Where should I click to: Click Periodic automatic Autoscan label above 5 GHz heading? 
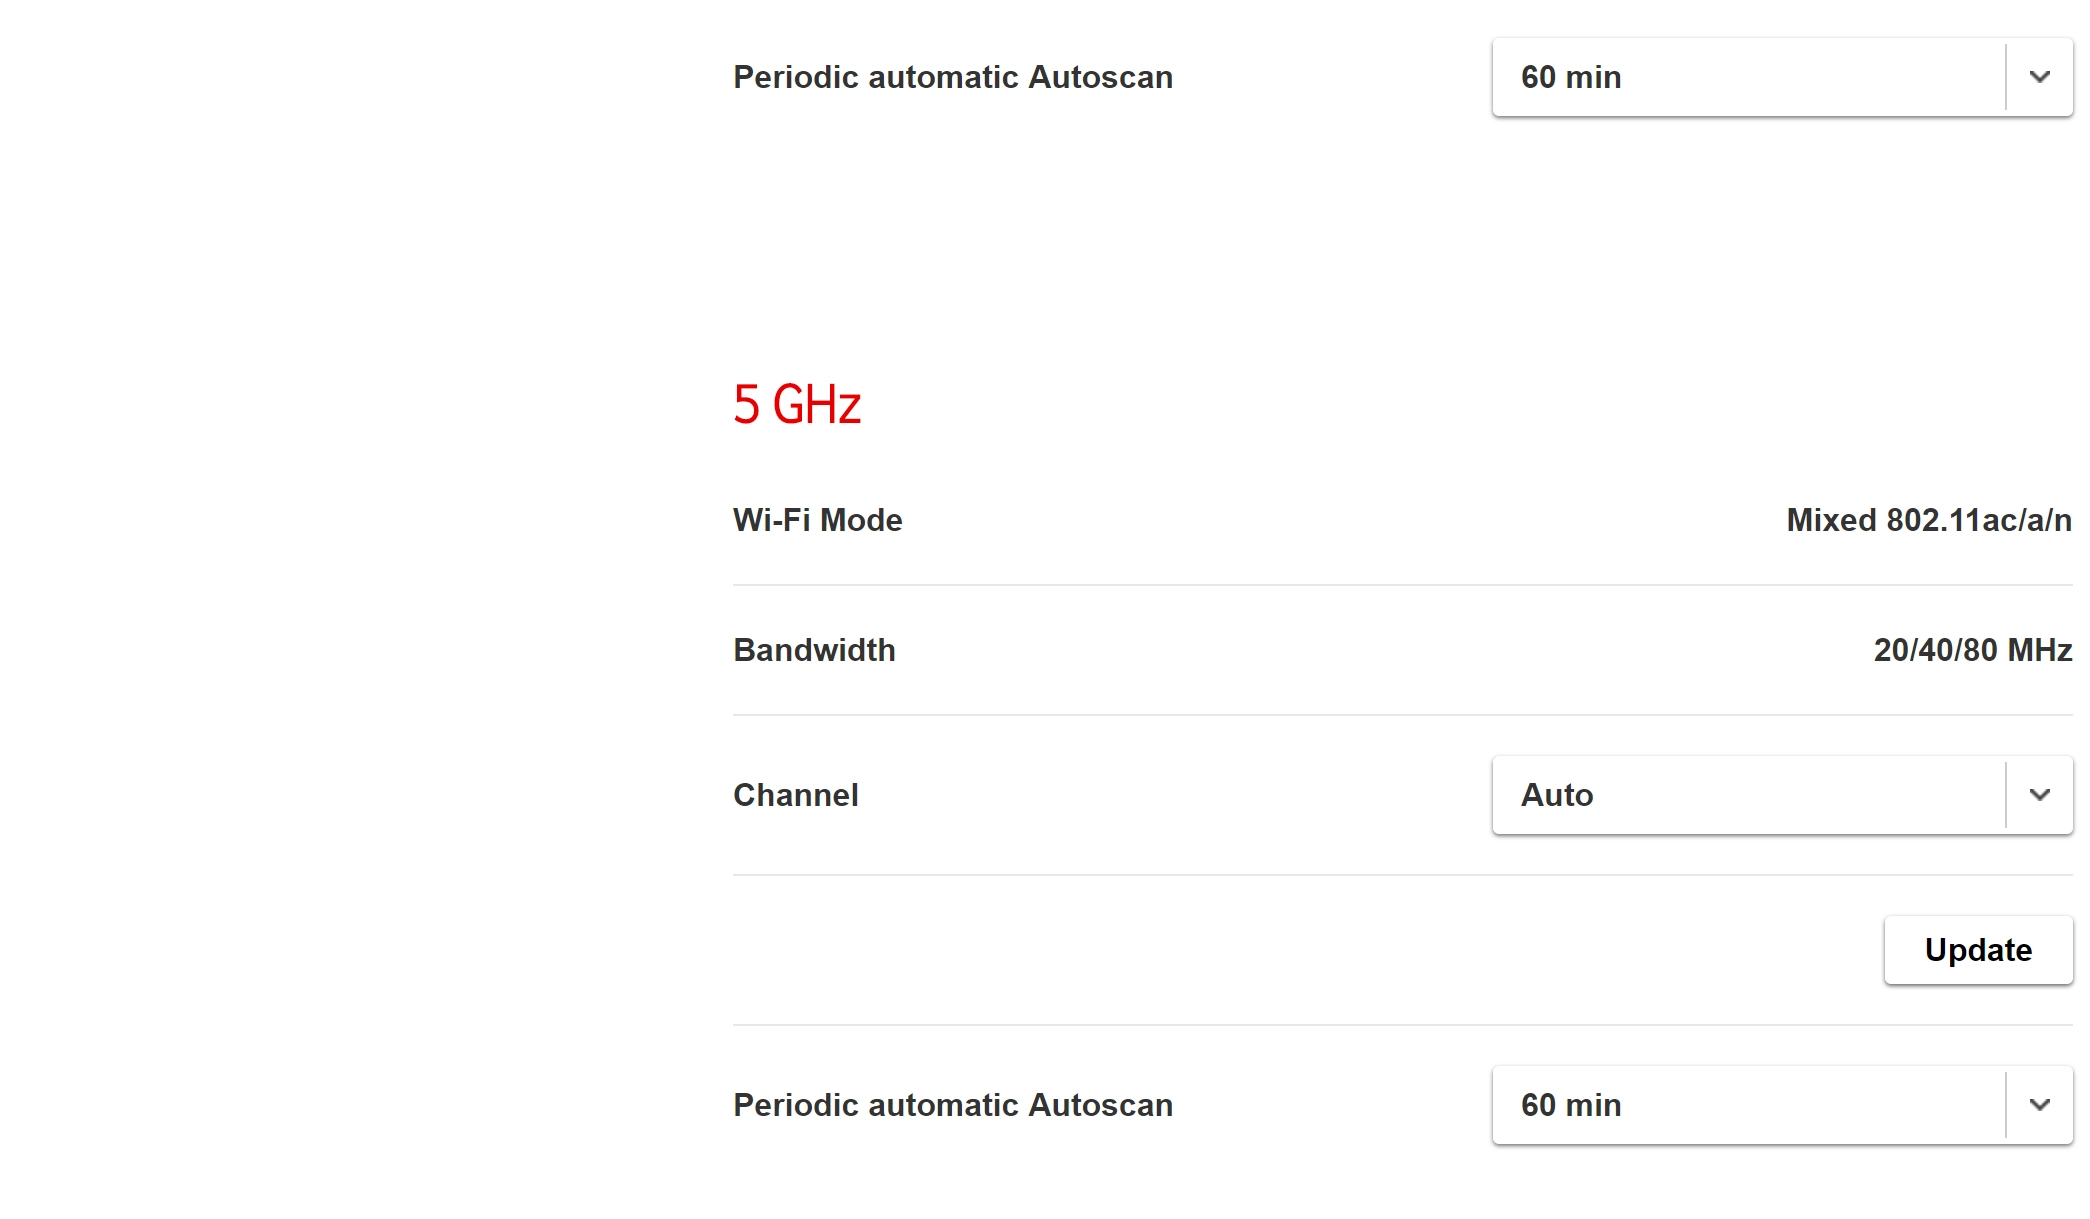point(952,77)
